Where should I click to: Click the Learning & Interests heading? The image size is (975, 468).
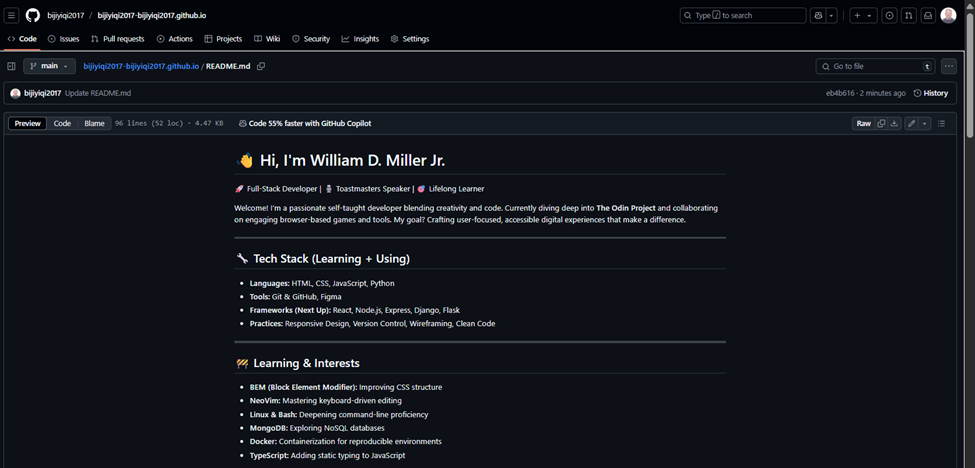(297, 363)
